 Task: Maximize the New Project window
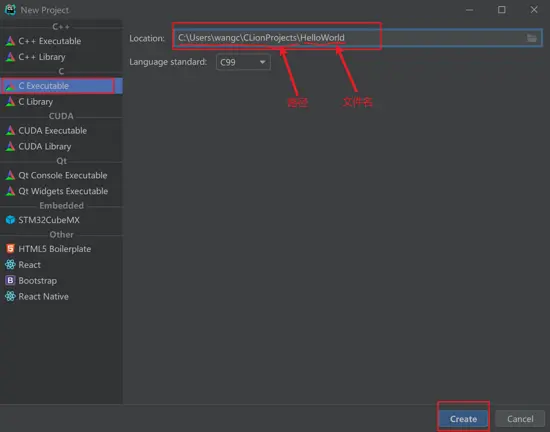pos(502,10)
